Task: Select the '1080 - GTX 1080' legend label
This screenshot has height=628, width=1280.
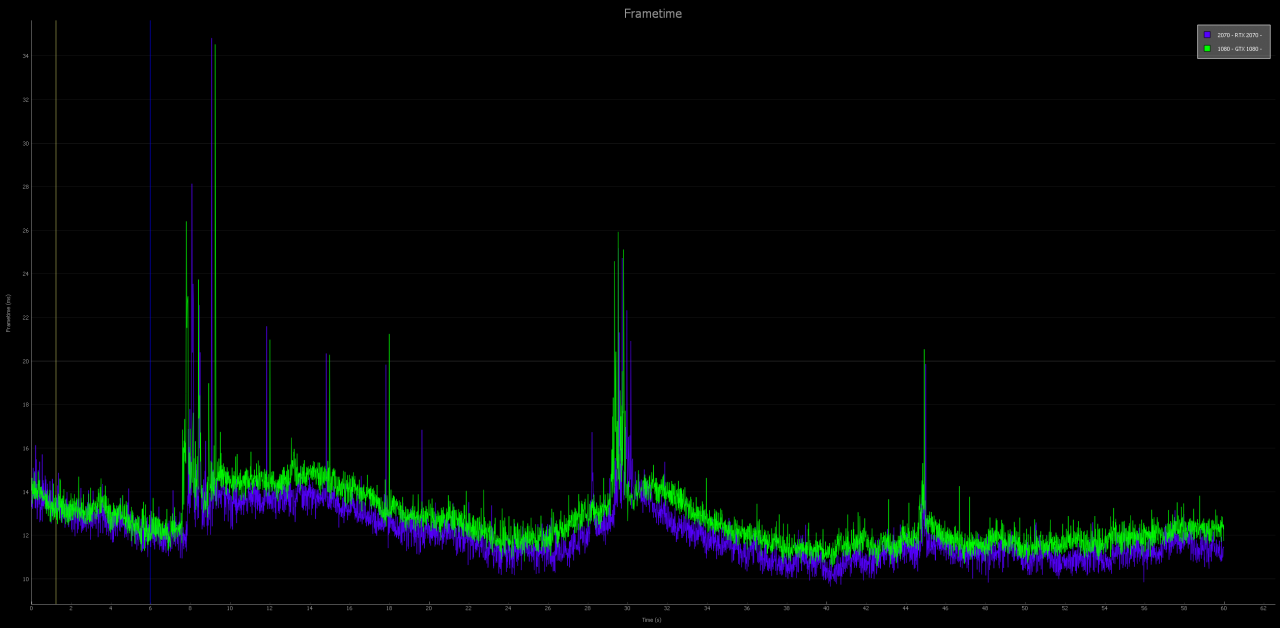Action: [x=1239, y=48]
